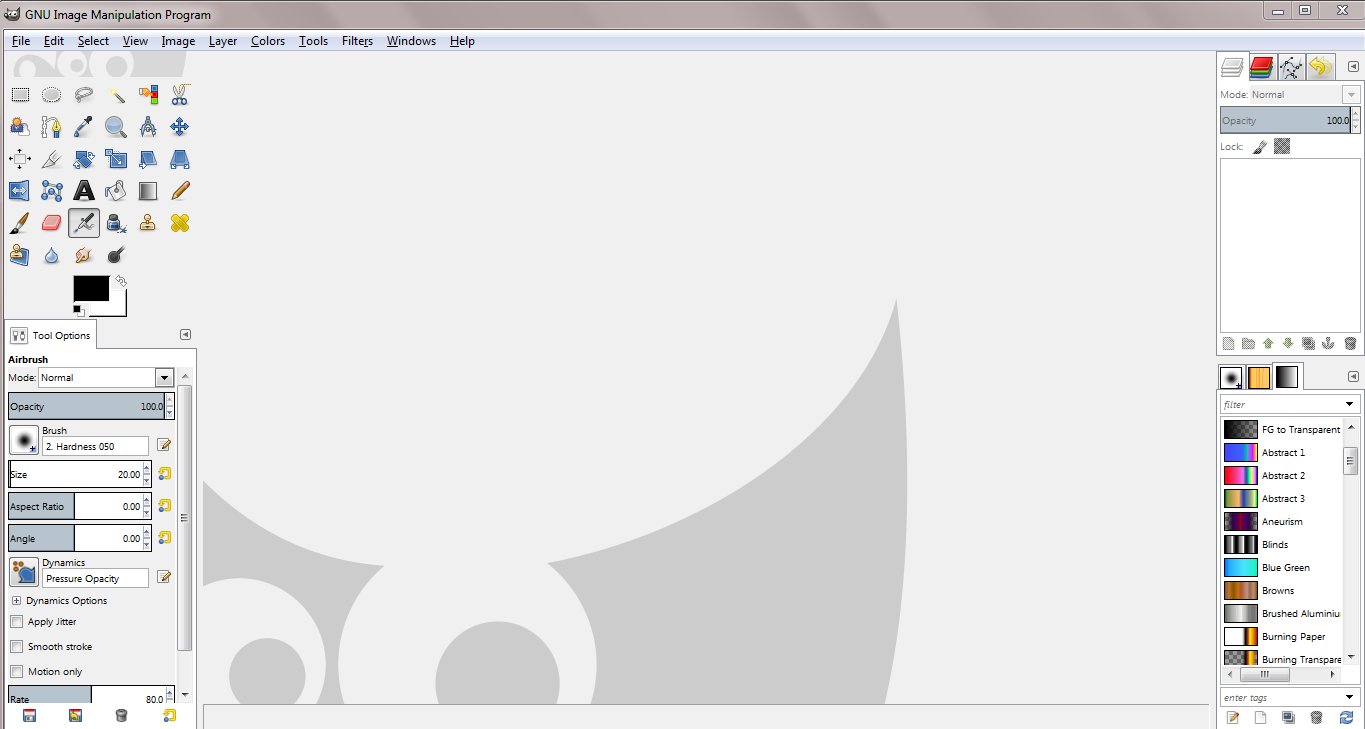1365x729 pixels.
Task: Click the brush name field Hardness 050
Action: click(96, 446)
